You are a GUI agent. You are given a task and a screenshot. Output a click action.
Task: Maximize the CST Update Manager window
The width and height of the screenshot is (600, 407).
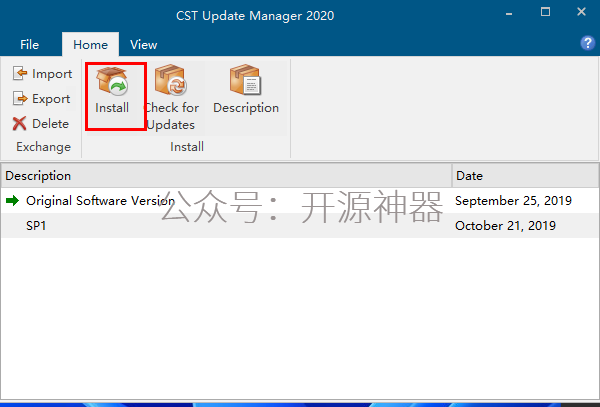pos(545,12)
